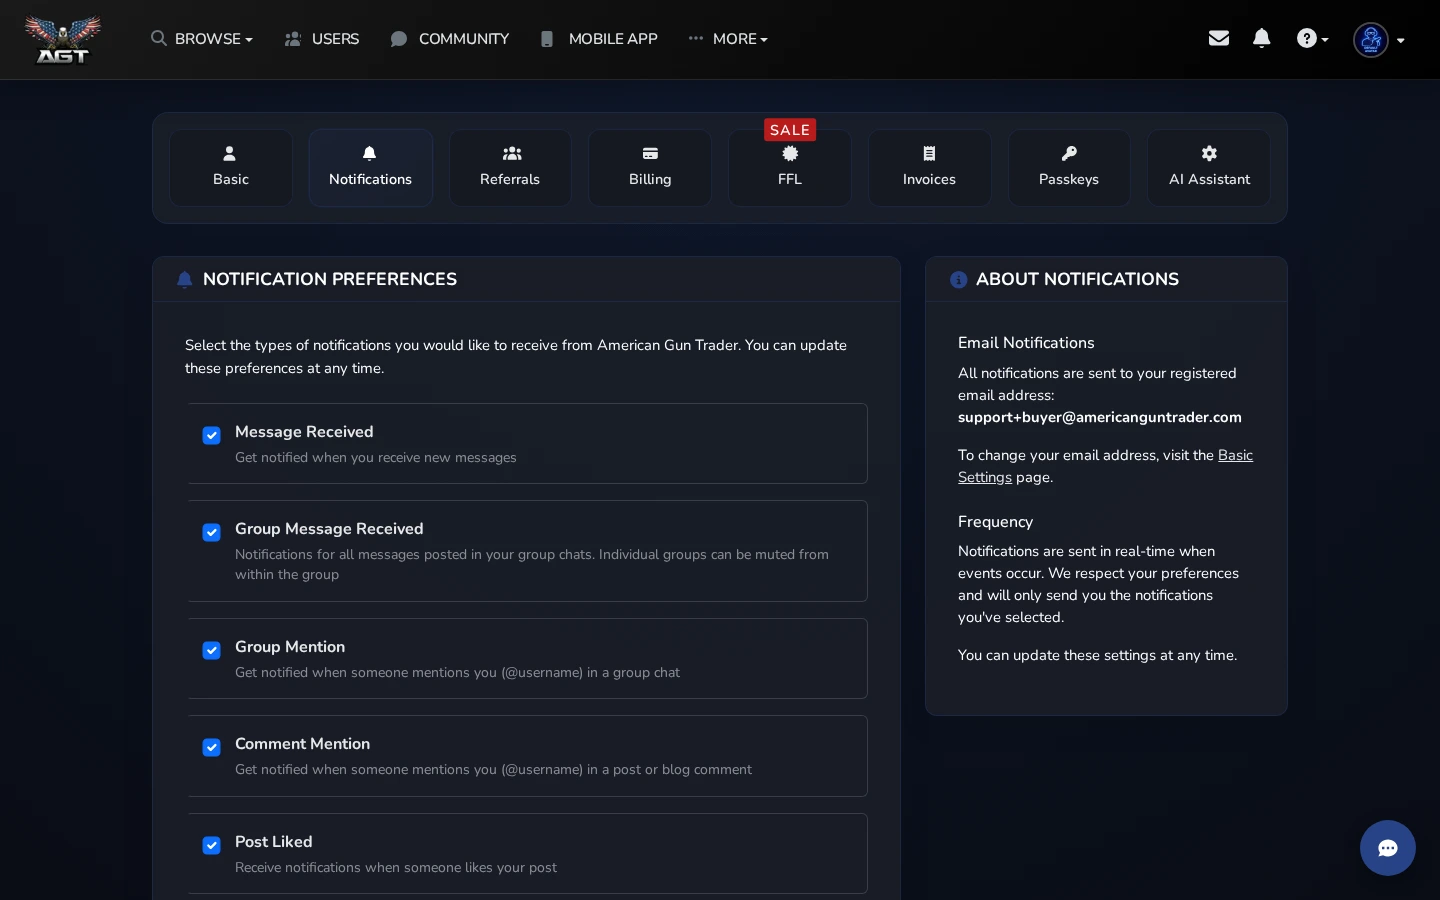Click the Email Notifications heading

tap(1026, 343)
